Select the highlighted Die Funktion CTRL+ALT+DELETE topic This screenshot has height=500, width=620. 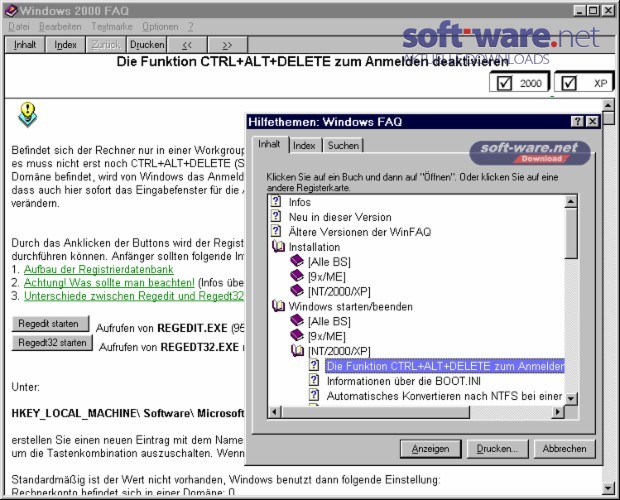(x=445, y=366)
